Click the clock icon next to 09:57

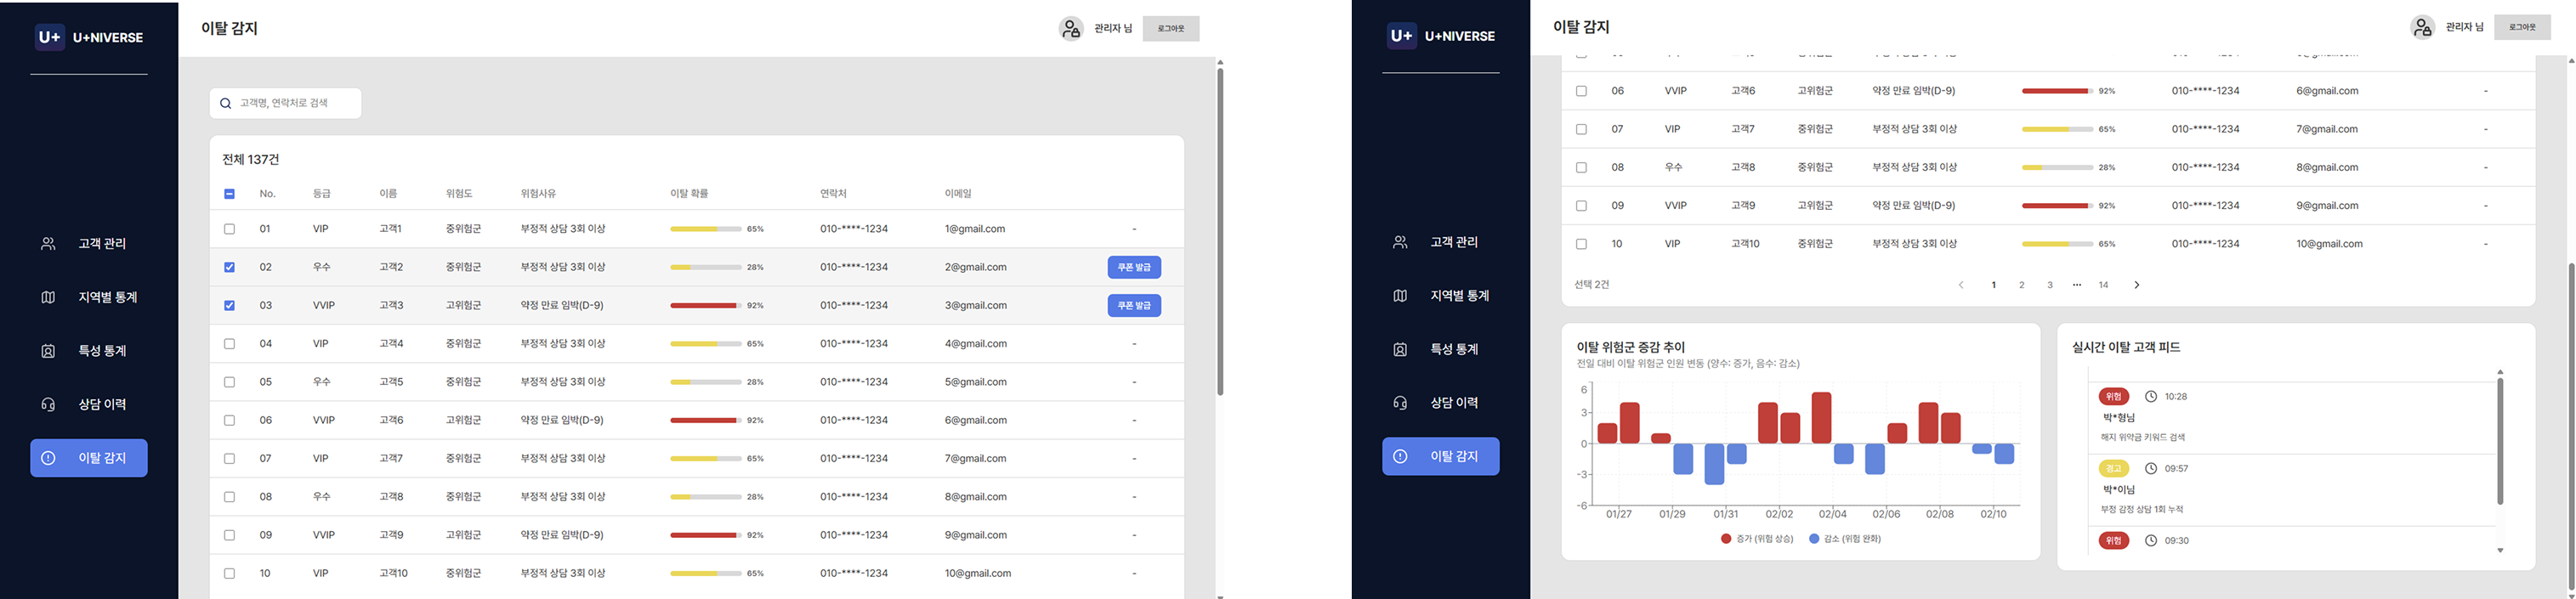[x=2151, y=469]
